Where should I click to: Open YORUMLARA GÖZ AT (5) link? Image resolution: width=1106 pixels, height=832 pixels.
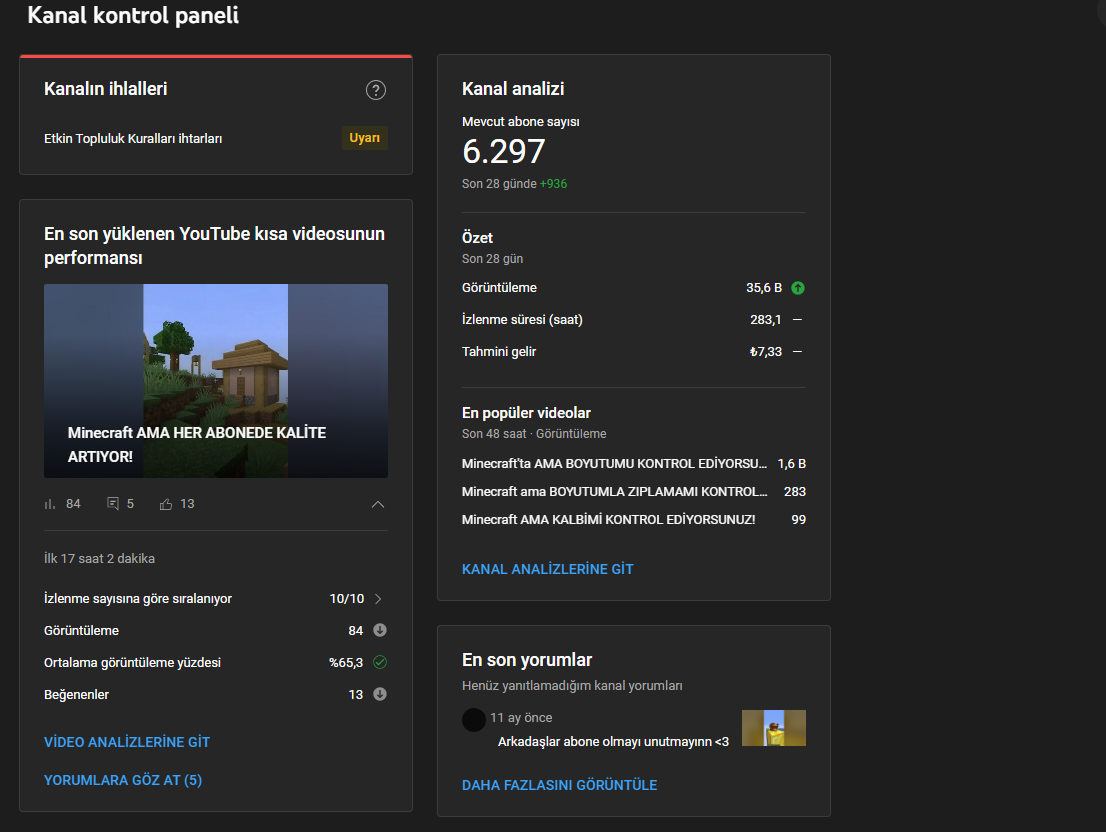tap(123, 780)
